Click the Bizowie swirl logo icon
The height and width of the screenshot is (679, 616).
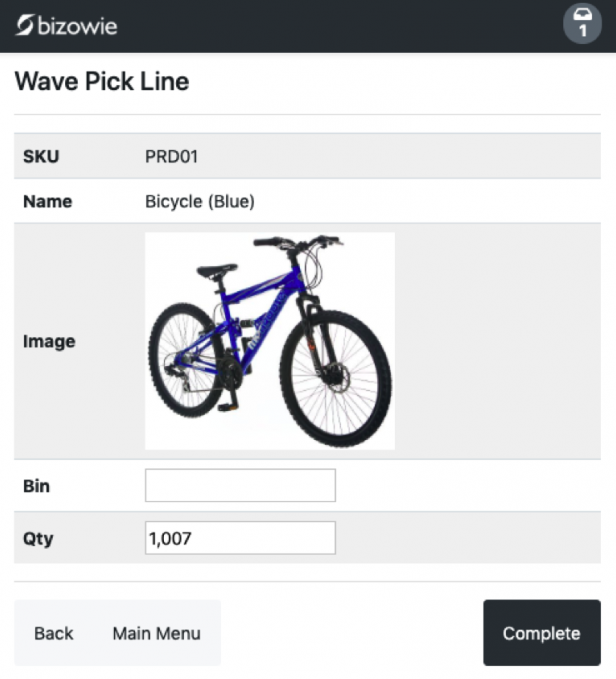click(24, 25)
